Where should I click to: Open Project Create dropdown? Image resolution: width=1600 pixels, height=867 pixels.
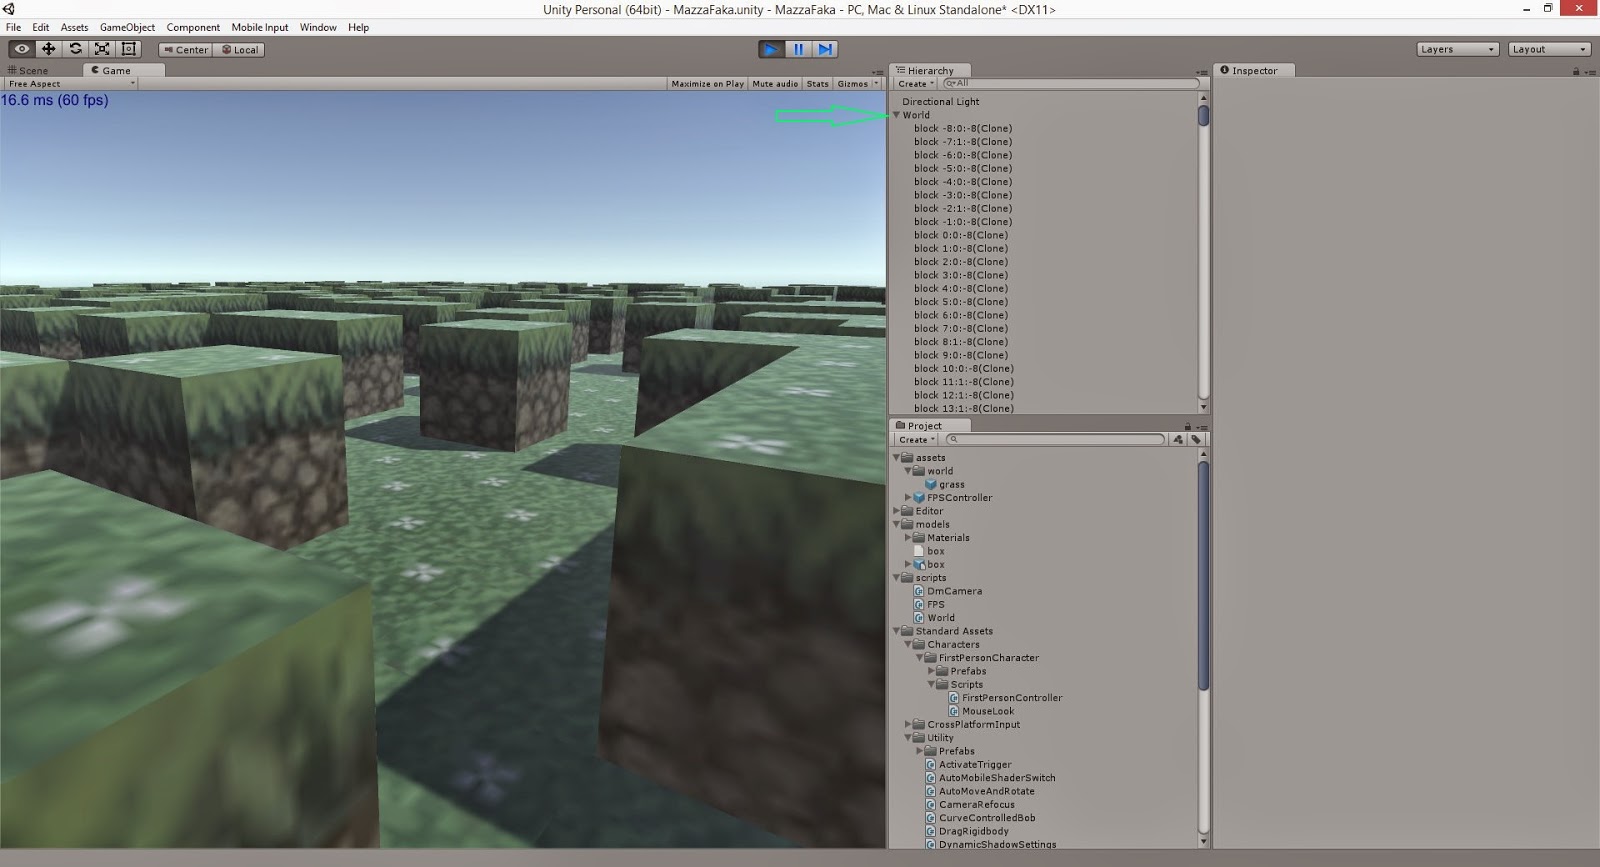[915, 440]
